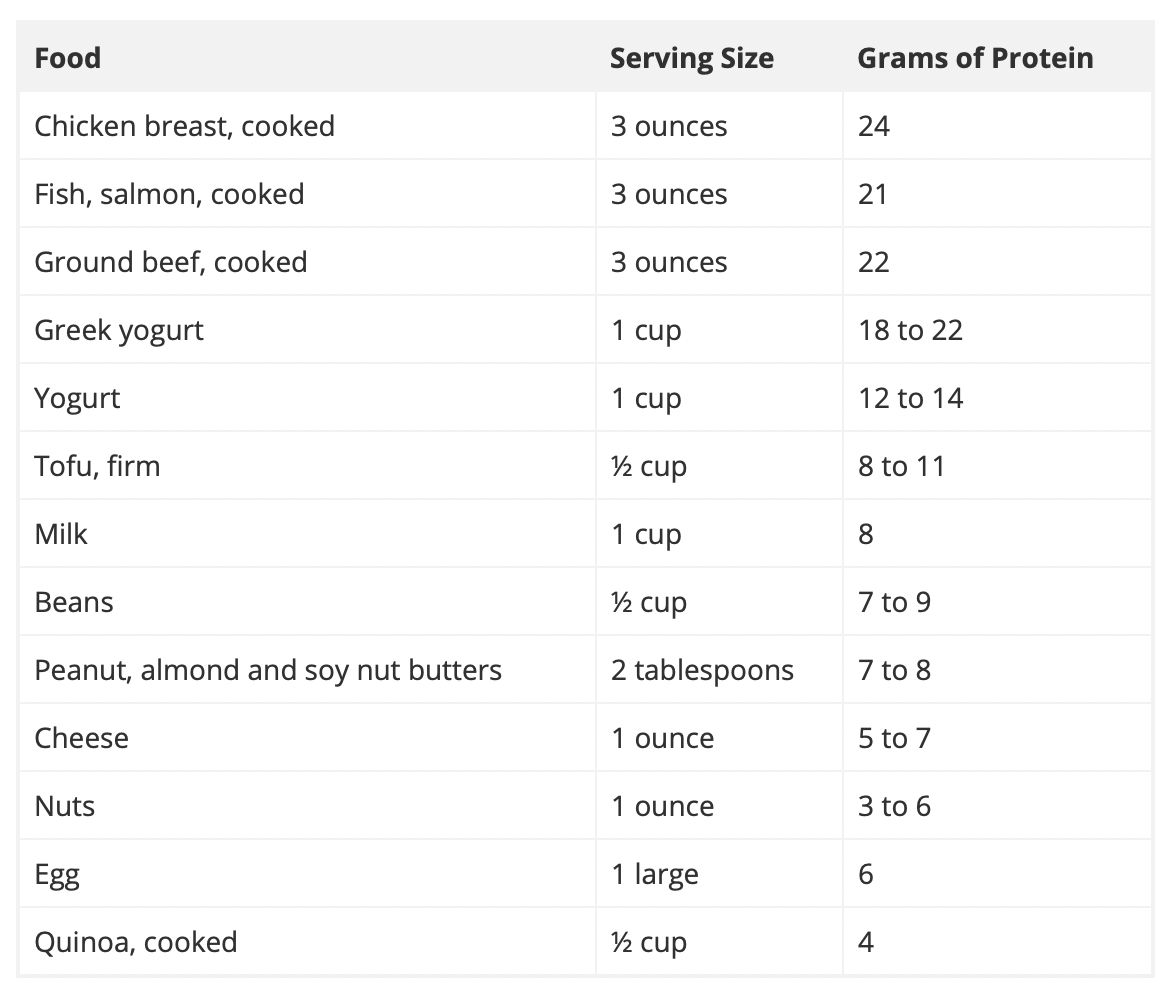Click the Fish, salmon, cooked cell
This screenshot has height=994, width=1172.
tap(169, 194)
